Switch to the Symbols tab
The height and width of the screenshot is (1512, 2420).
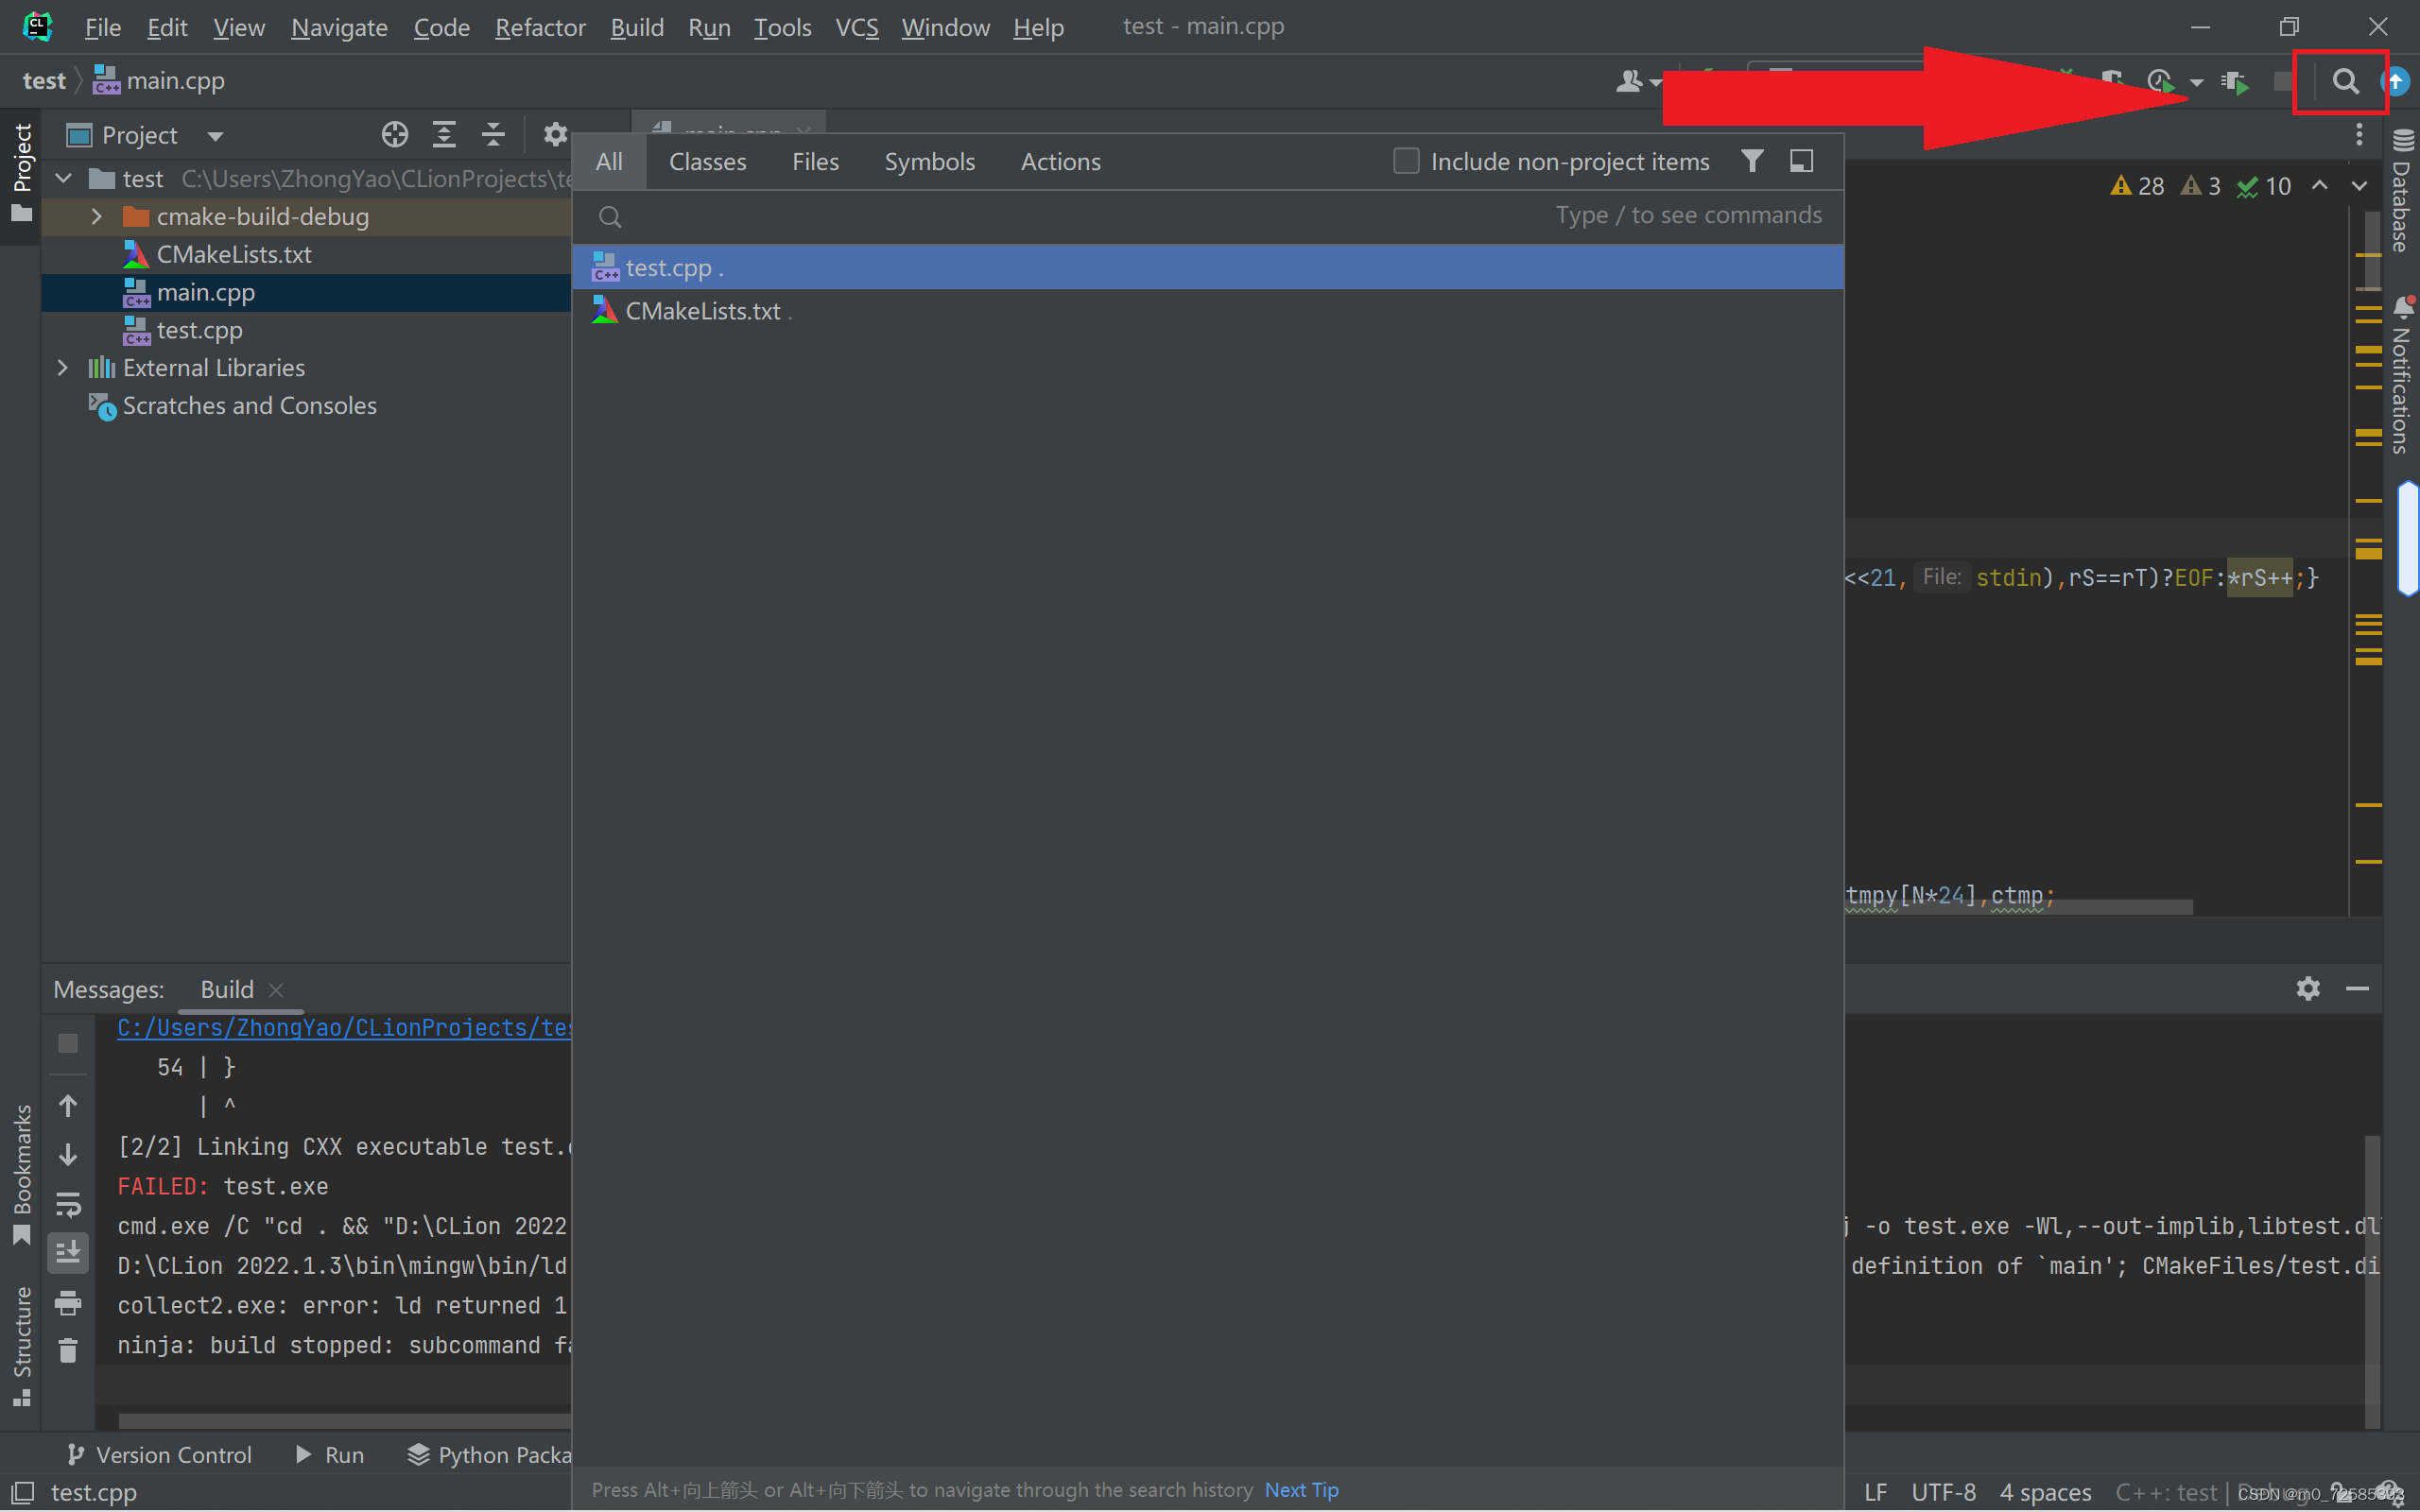pyautogui.click(x=929, y=162)
